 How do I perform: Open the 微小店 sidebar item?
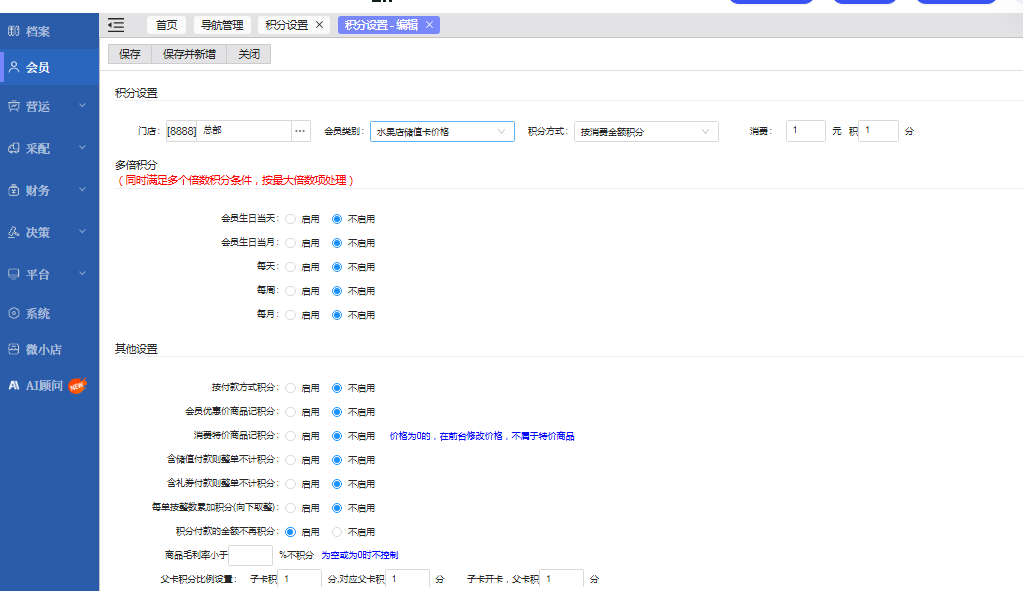pos(50,350)
